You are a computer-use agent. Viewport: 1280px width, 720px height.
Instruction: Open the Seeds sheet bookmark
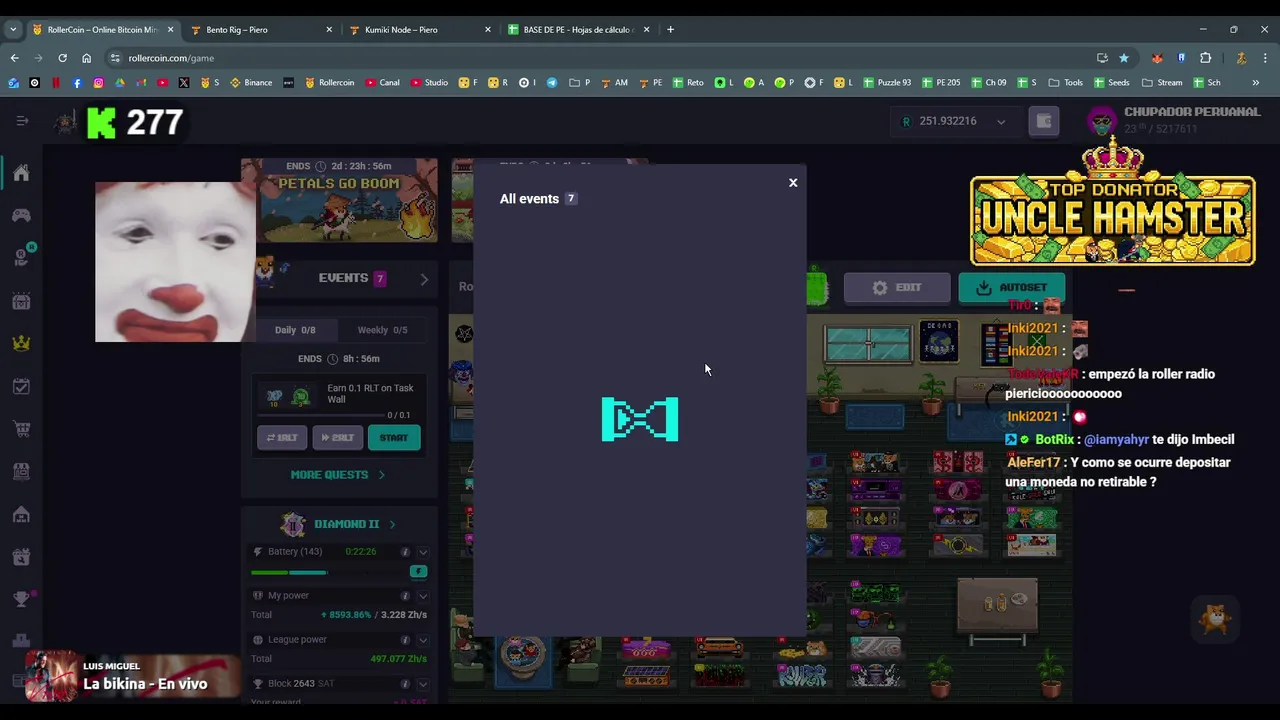(x=1112, y=83)
